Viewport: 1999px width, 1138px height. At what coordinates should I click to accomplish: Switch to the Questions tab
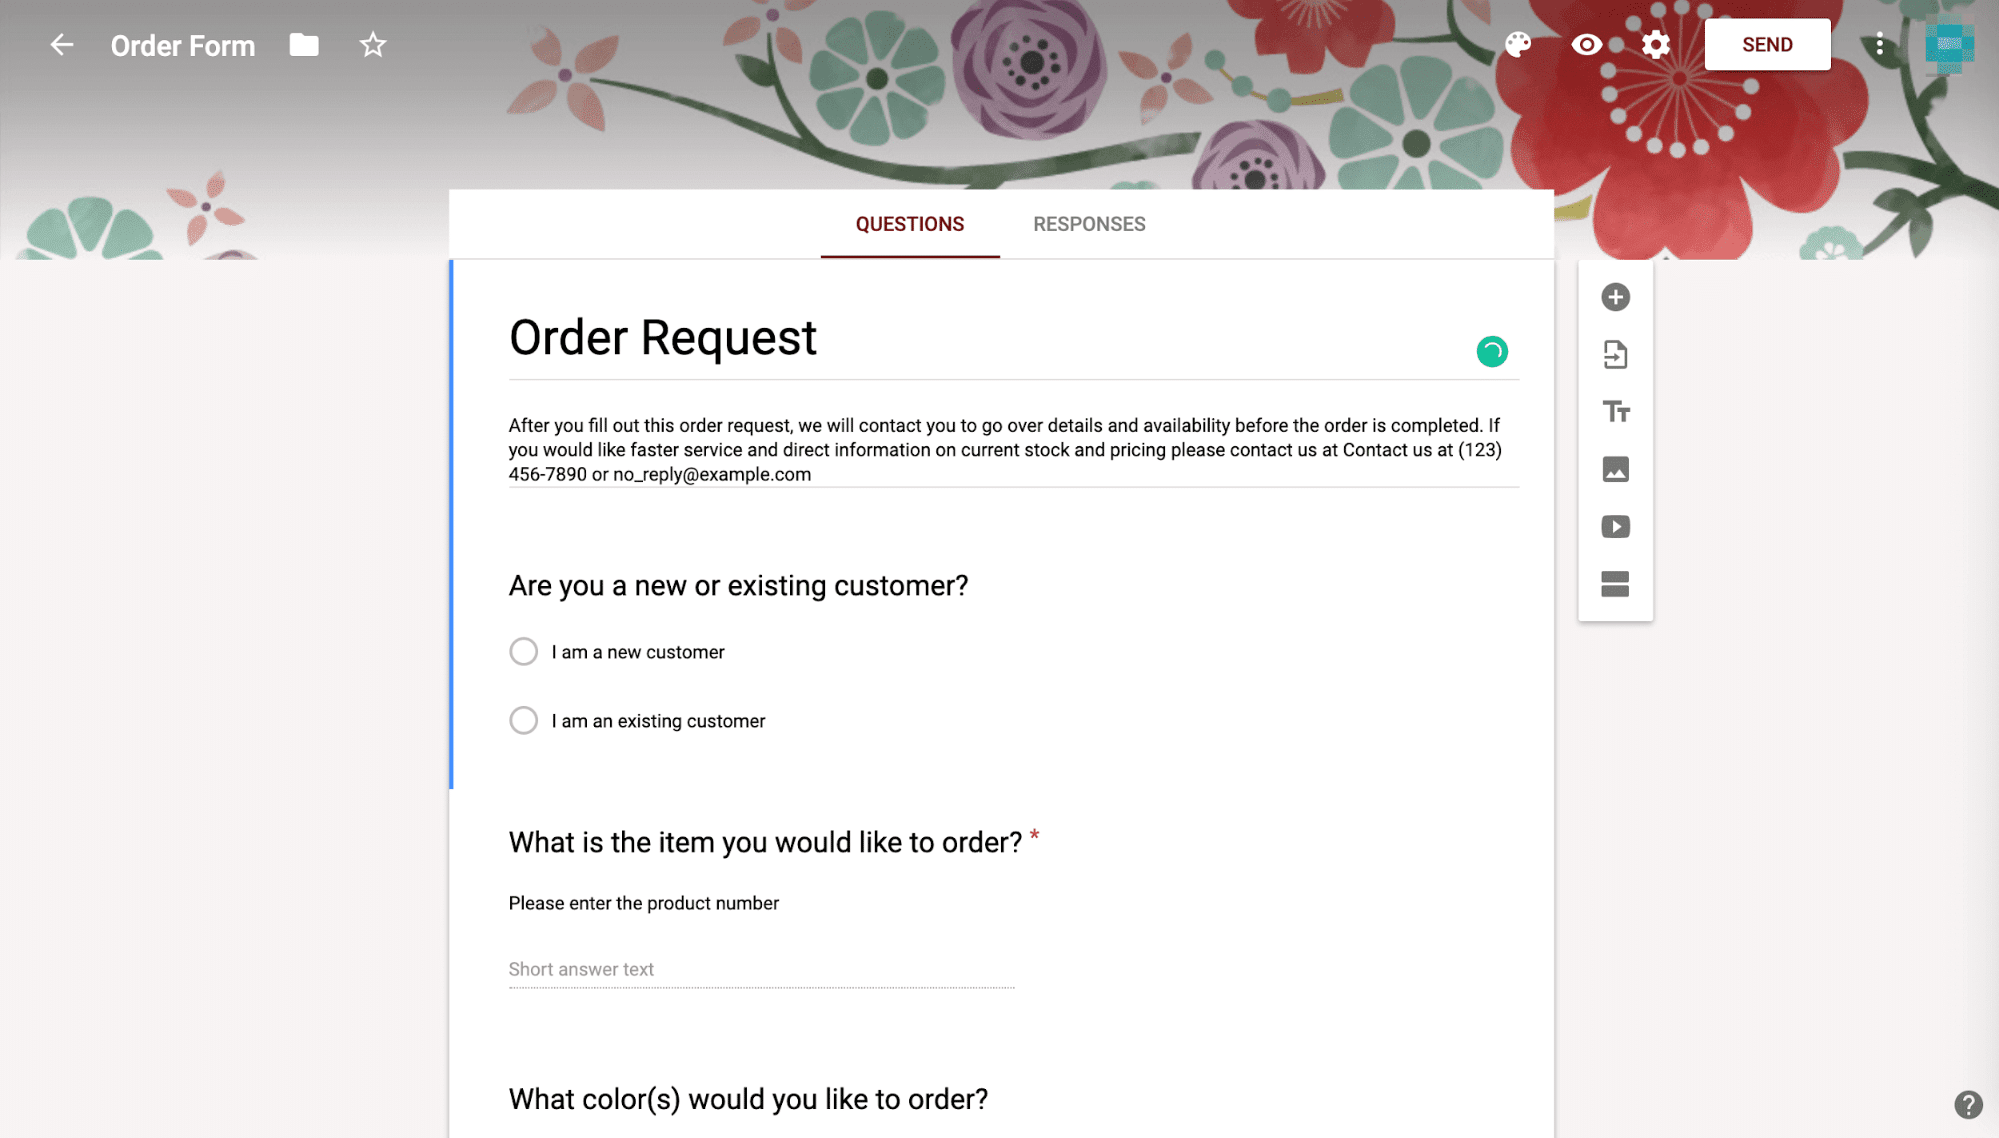tap(909, 224)
